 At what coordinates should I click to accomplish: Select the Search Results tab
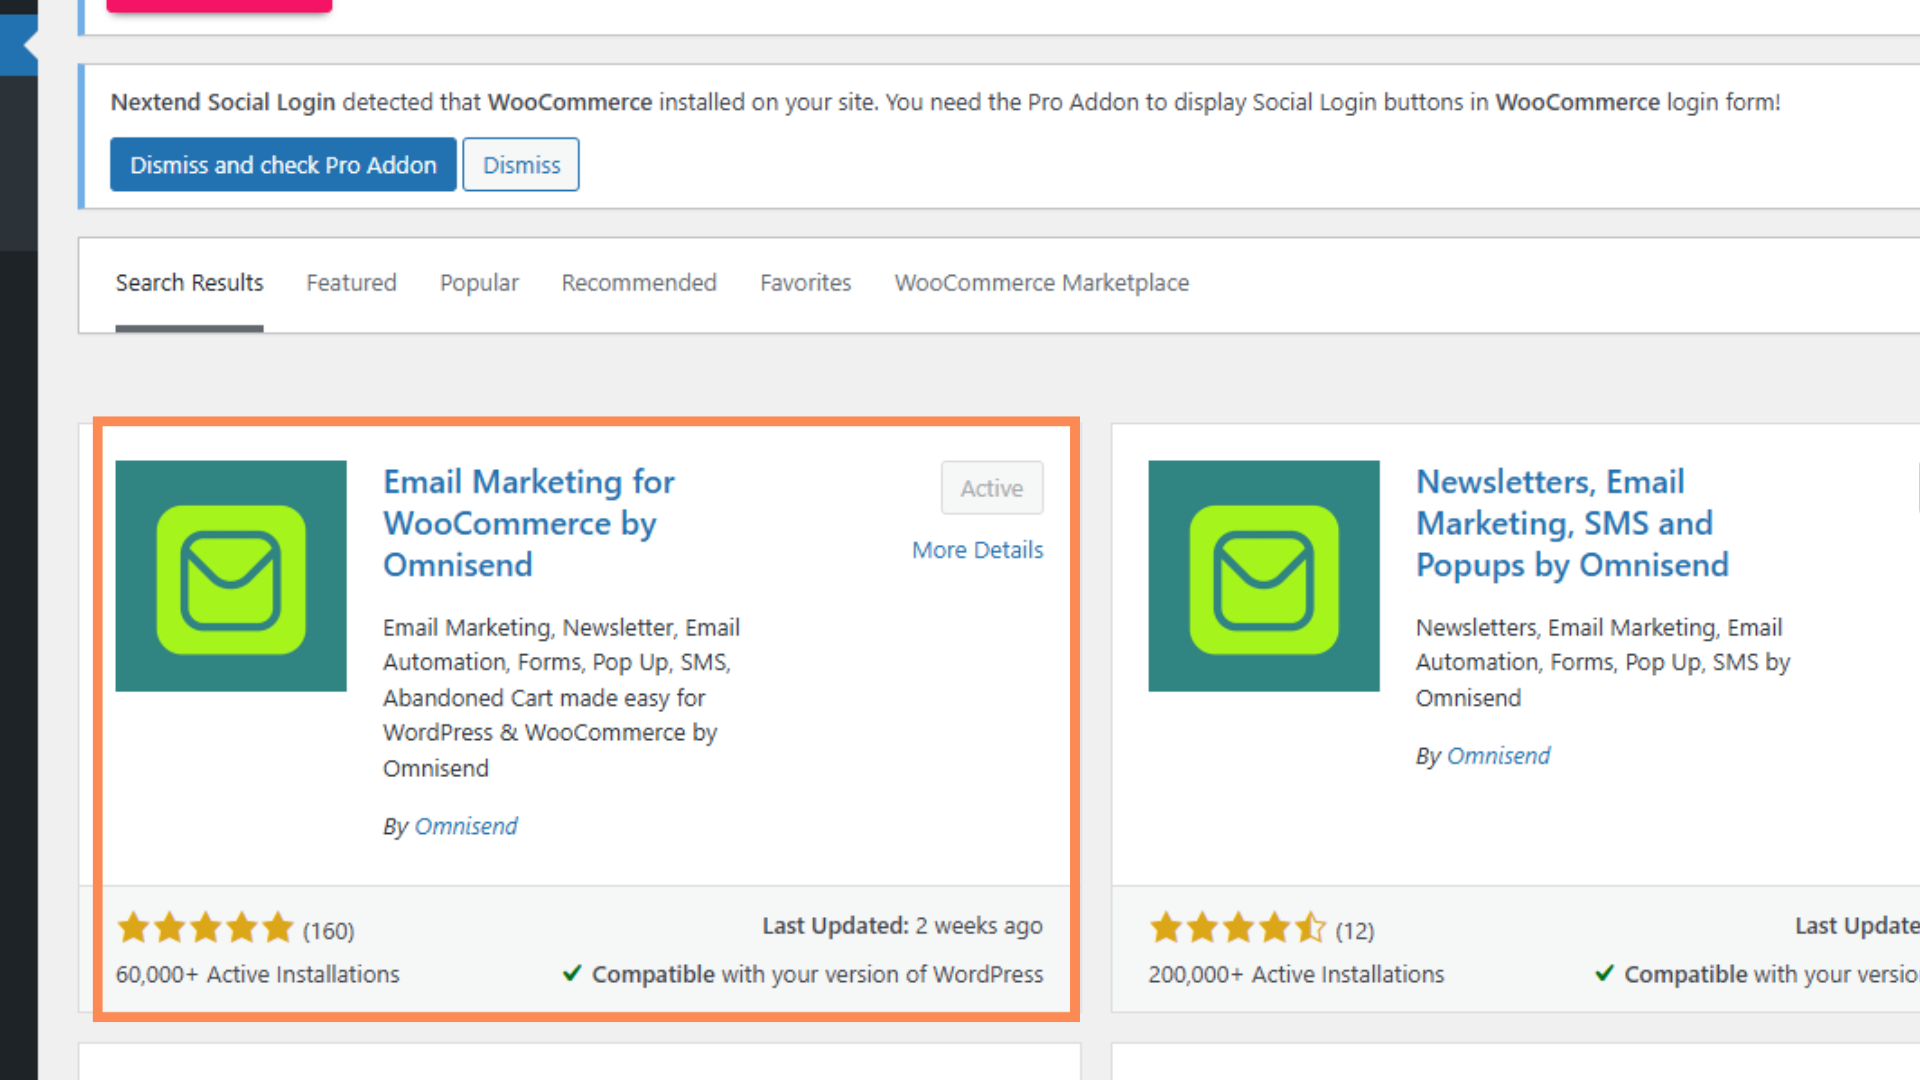click(x=189, y=283)
